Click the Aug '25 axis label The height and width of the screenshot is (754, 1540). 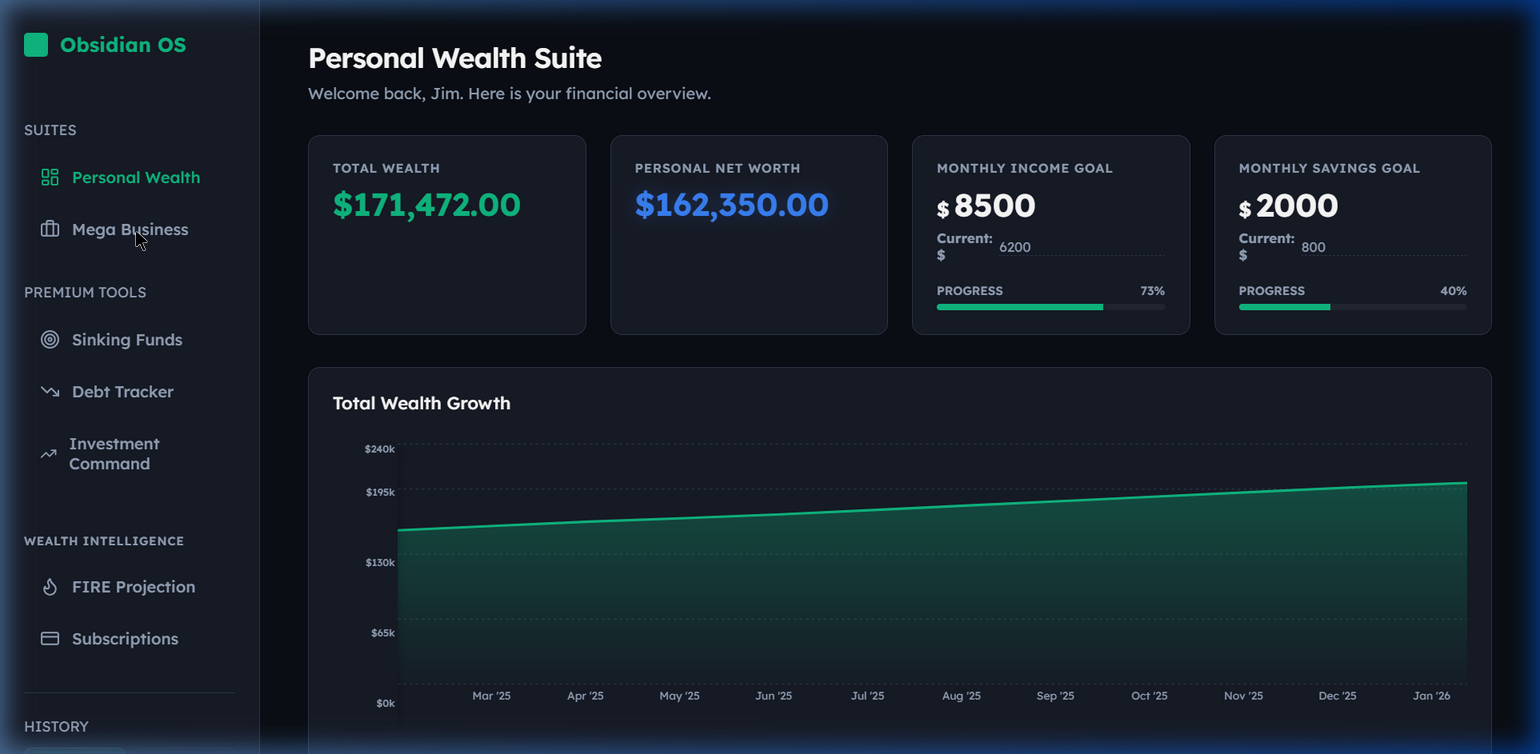(961, 696)
